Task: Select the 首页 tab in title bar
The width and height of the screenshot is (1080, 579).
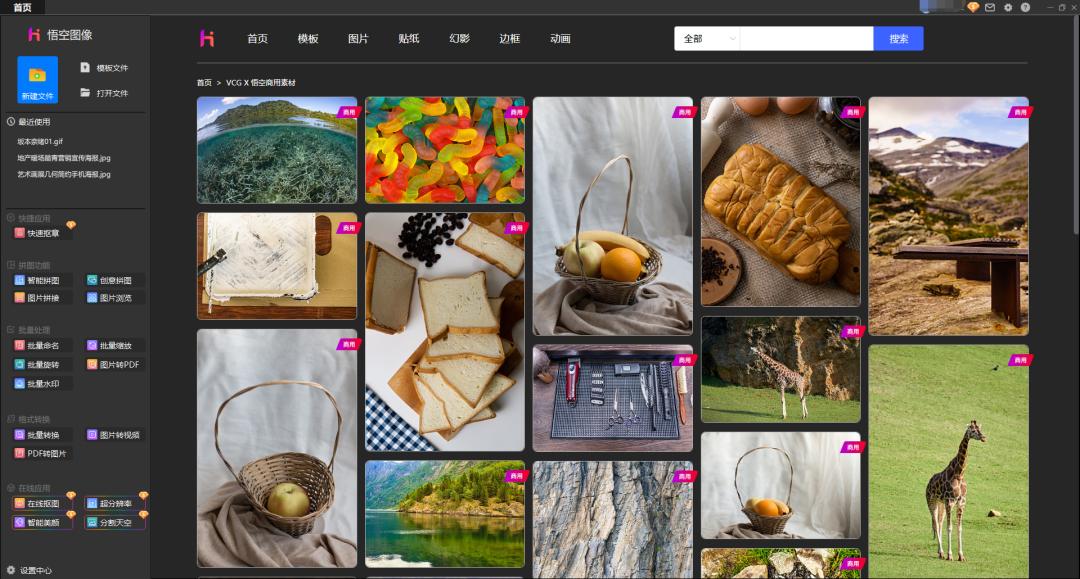Action: click(22, 8)
